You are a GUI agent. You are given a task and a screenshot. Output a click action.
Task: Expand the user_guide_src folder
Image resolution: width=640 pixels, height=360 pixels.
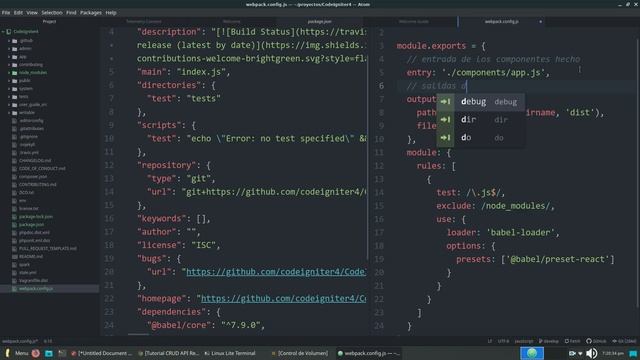pyautogui.click(x=9, y=104)
